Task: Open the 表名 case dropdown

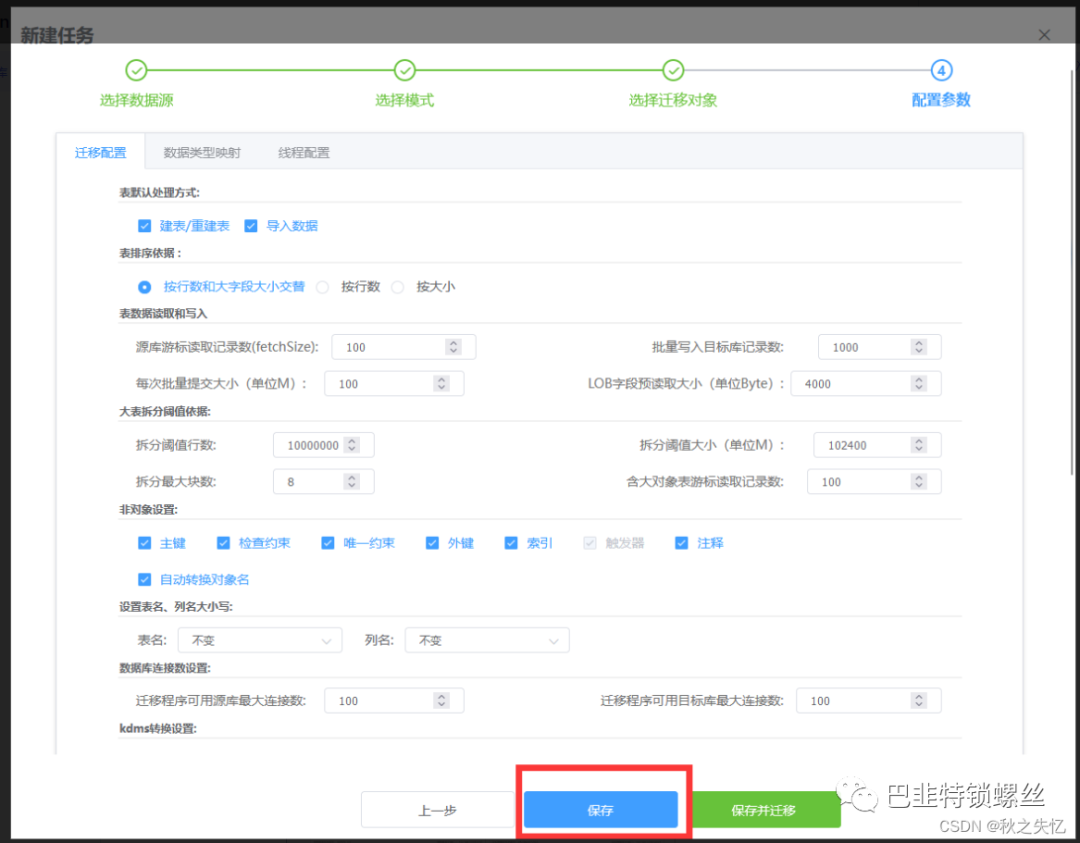Action: click(260, 640)
